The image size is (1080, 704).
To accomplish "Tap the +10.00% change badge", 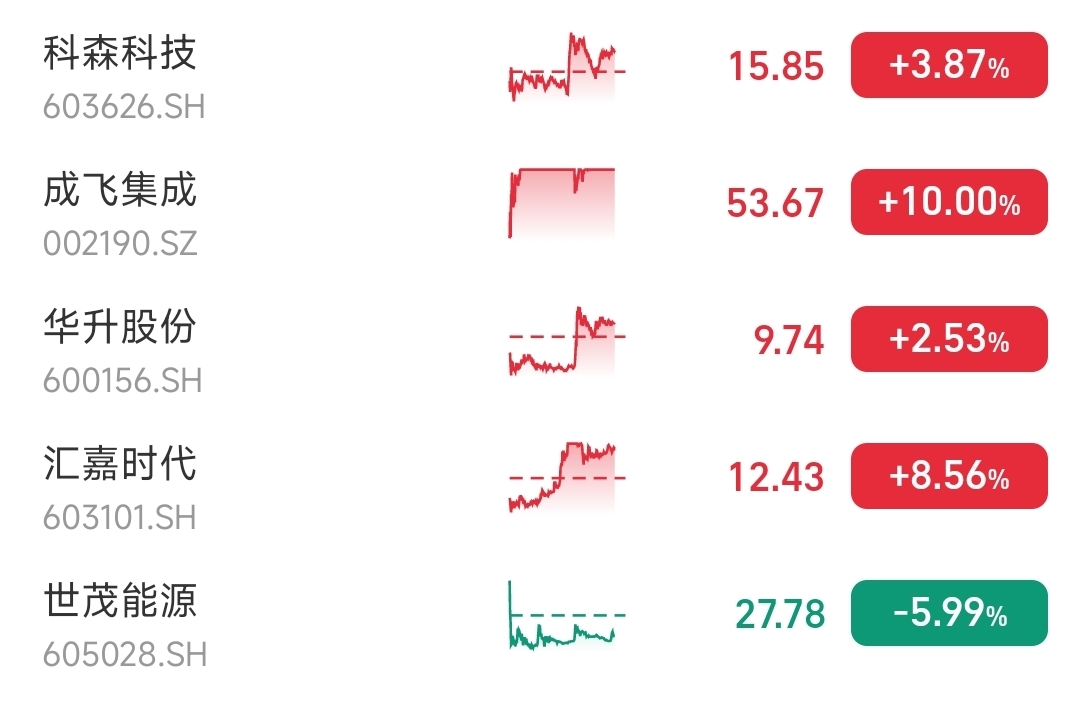I will click(949, 202).
